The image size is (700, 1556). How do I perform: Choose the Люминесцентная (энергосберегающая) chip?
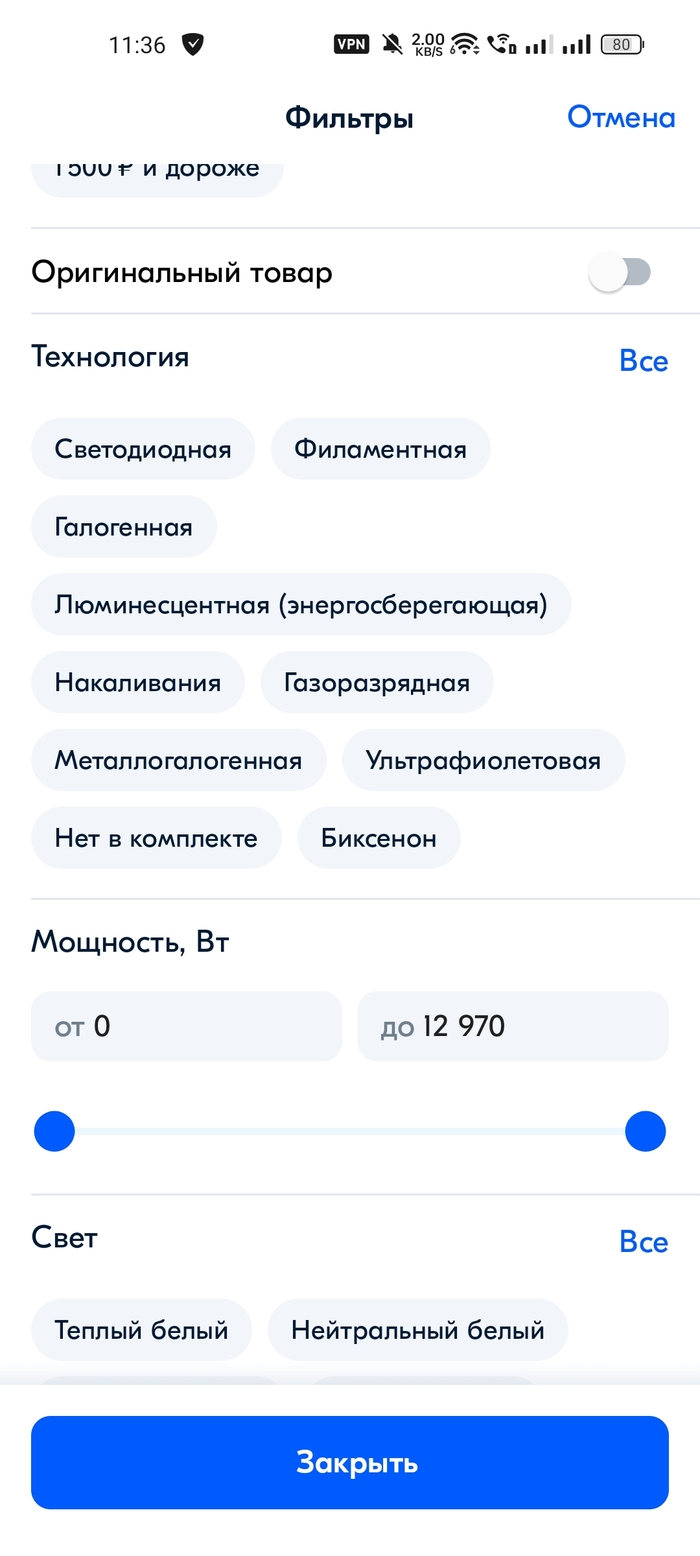click(301, 605)
